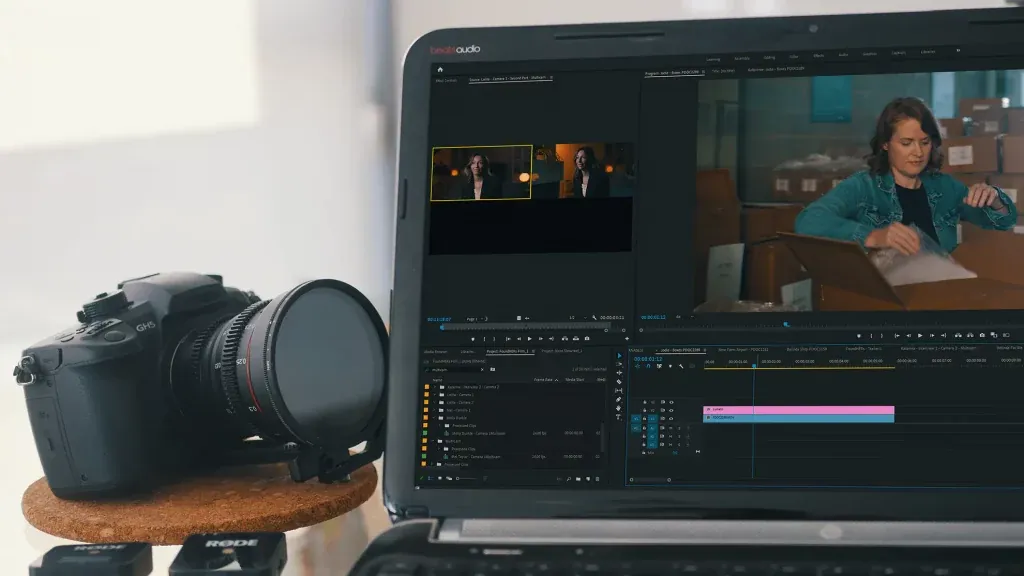This screenshot has height=576, width=1024.
Task: Collapse the Lottie - Camera 1 bin
Action: click(434, 394)
